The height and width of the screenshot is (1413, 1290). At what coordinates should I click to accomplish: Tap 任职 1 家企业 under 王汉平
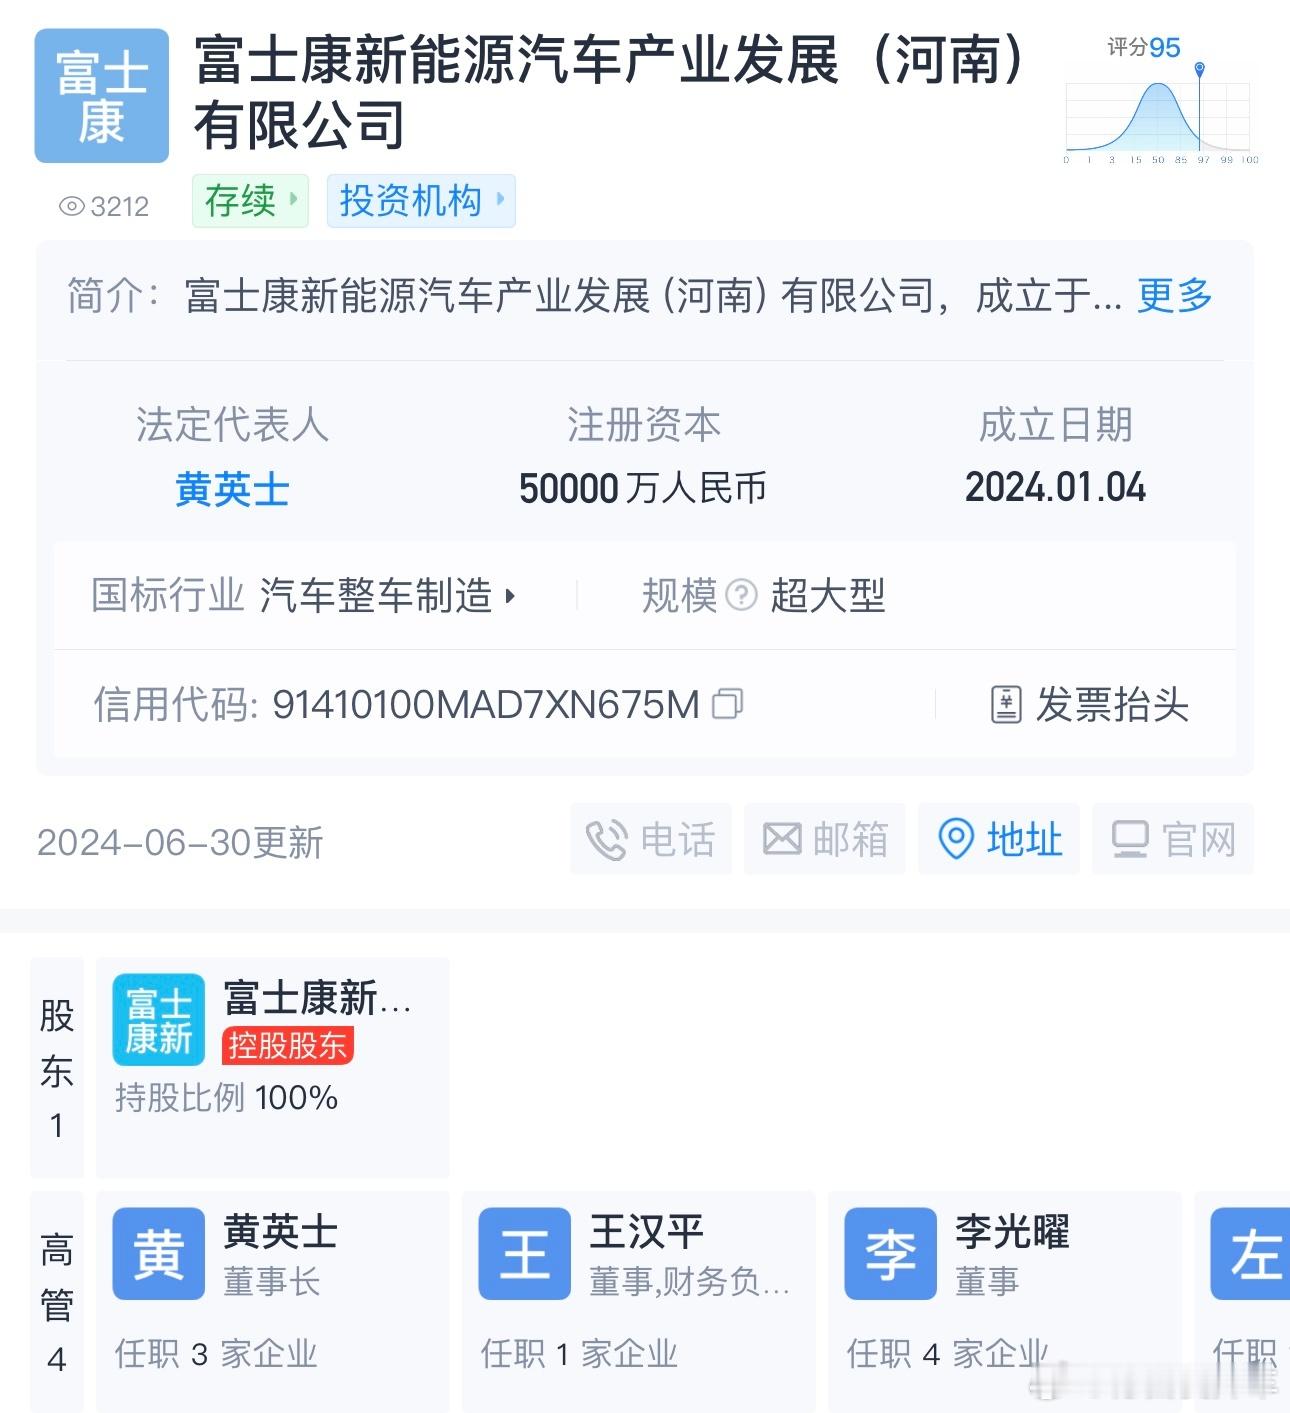pos(579,1354)
